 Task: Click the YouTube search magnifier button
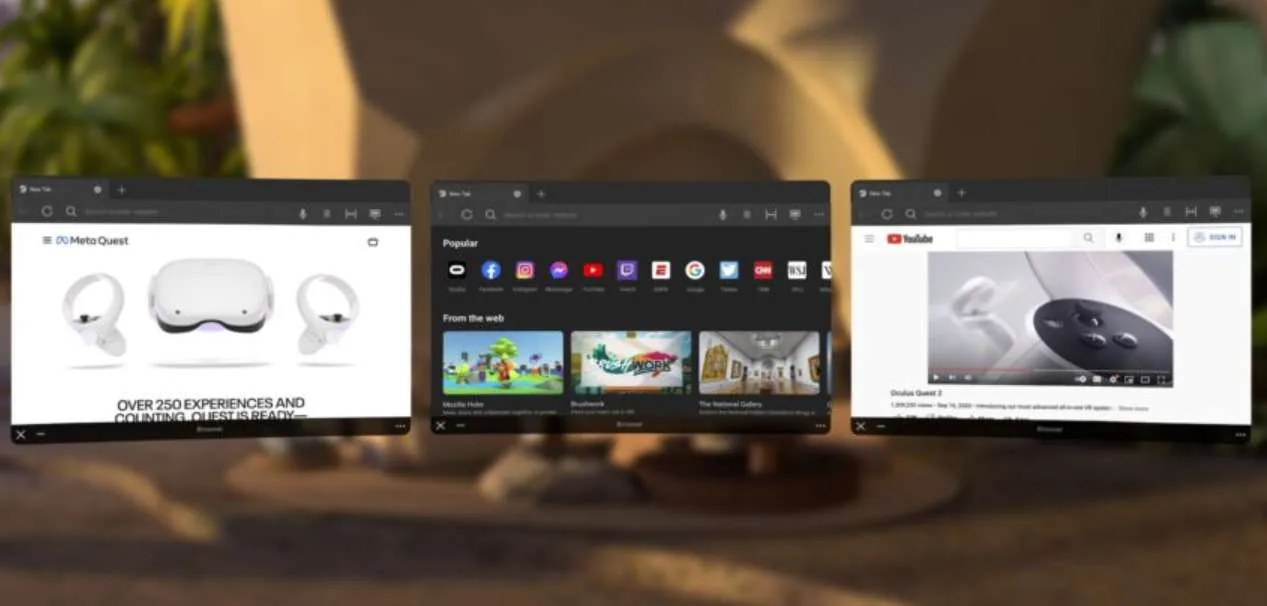[1088, 238]
